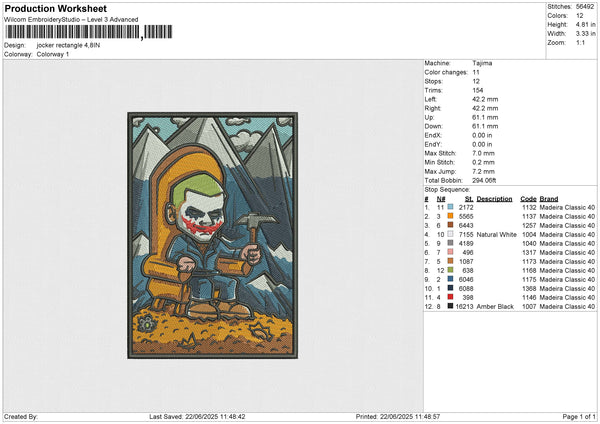Click the Natural White color swatch
Screen dimensions: 600x424
pos(450,234)
